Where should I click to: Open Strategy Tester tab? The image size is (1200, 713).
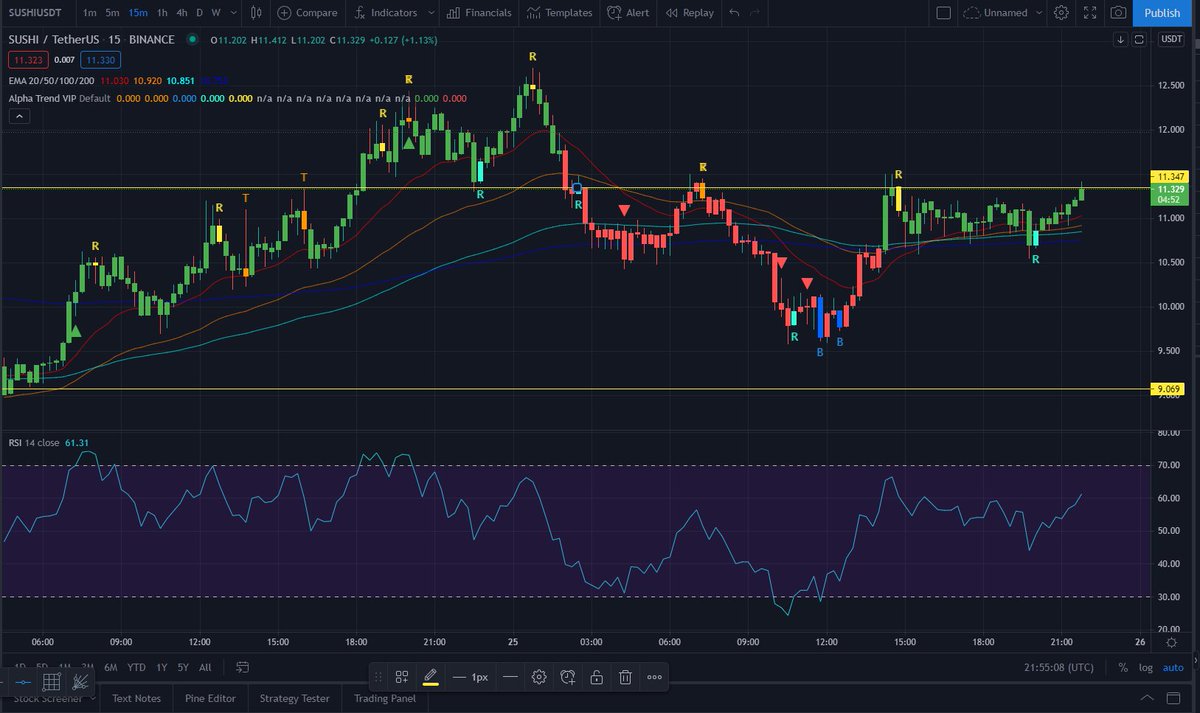tap(294, 698)
